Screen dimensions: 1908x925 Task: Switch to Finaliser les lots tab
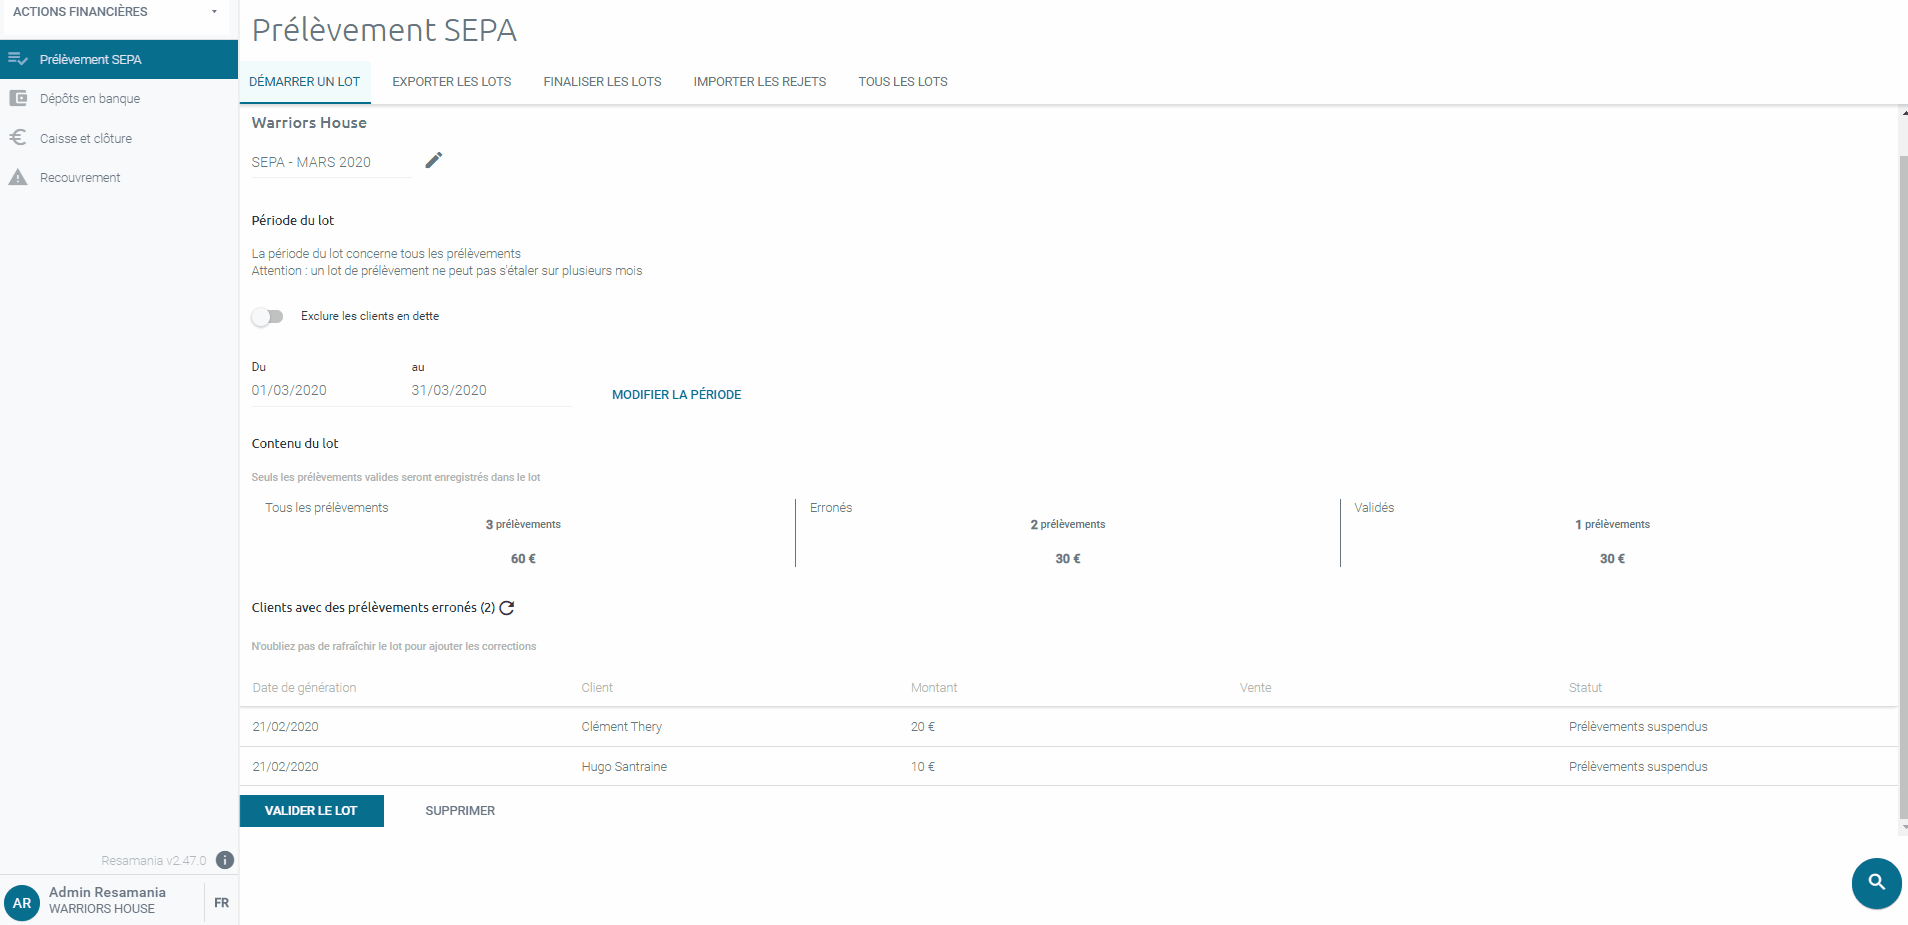pos(602,82)
